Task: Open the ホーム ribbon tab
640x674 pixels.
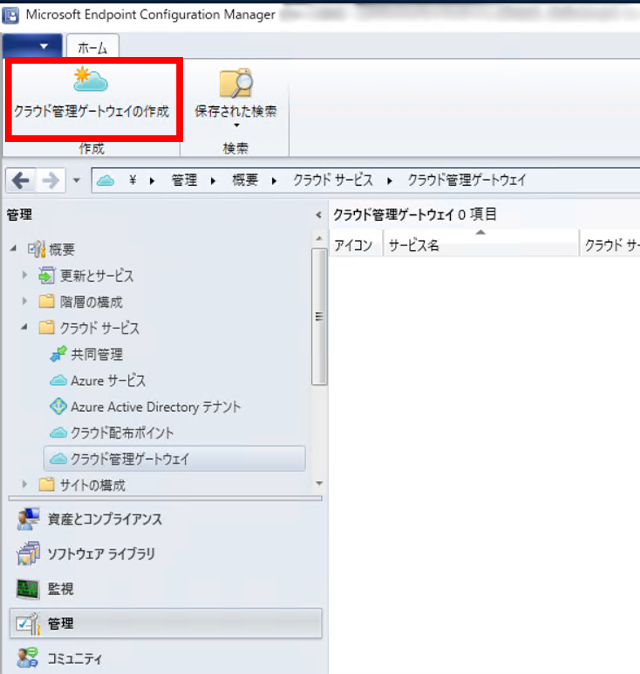Action: (x=92, y=46)
